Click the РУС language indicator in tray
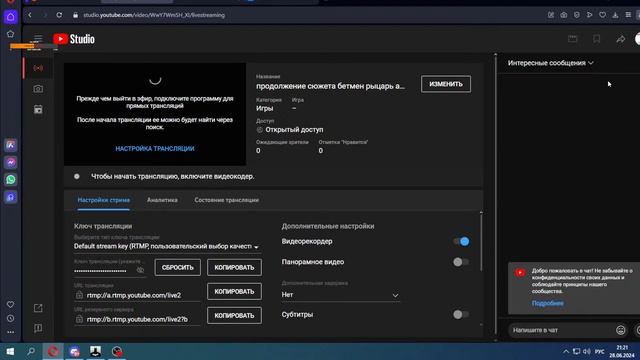The image size is (640, 360). click(599, 351)
